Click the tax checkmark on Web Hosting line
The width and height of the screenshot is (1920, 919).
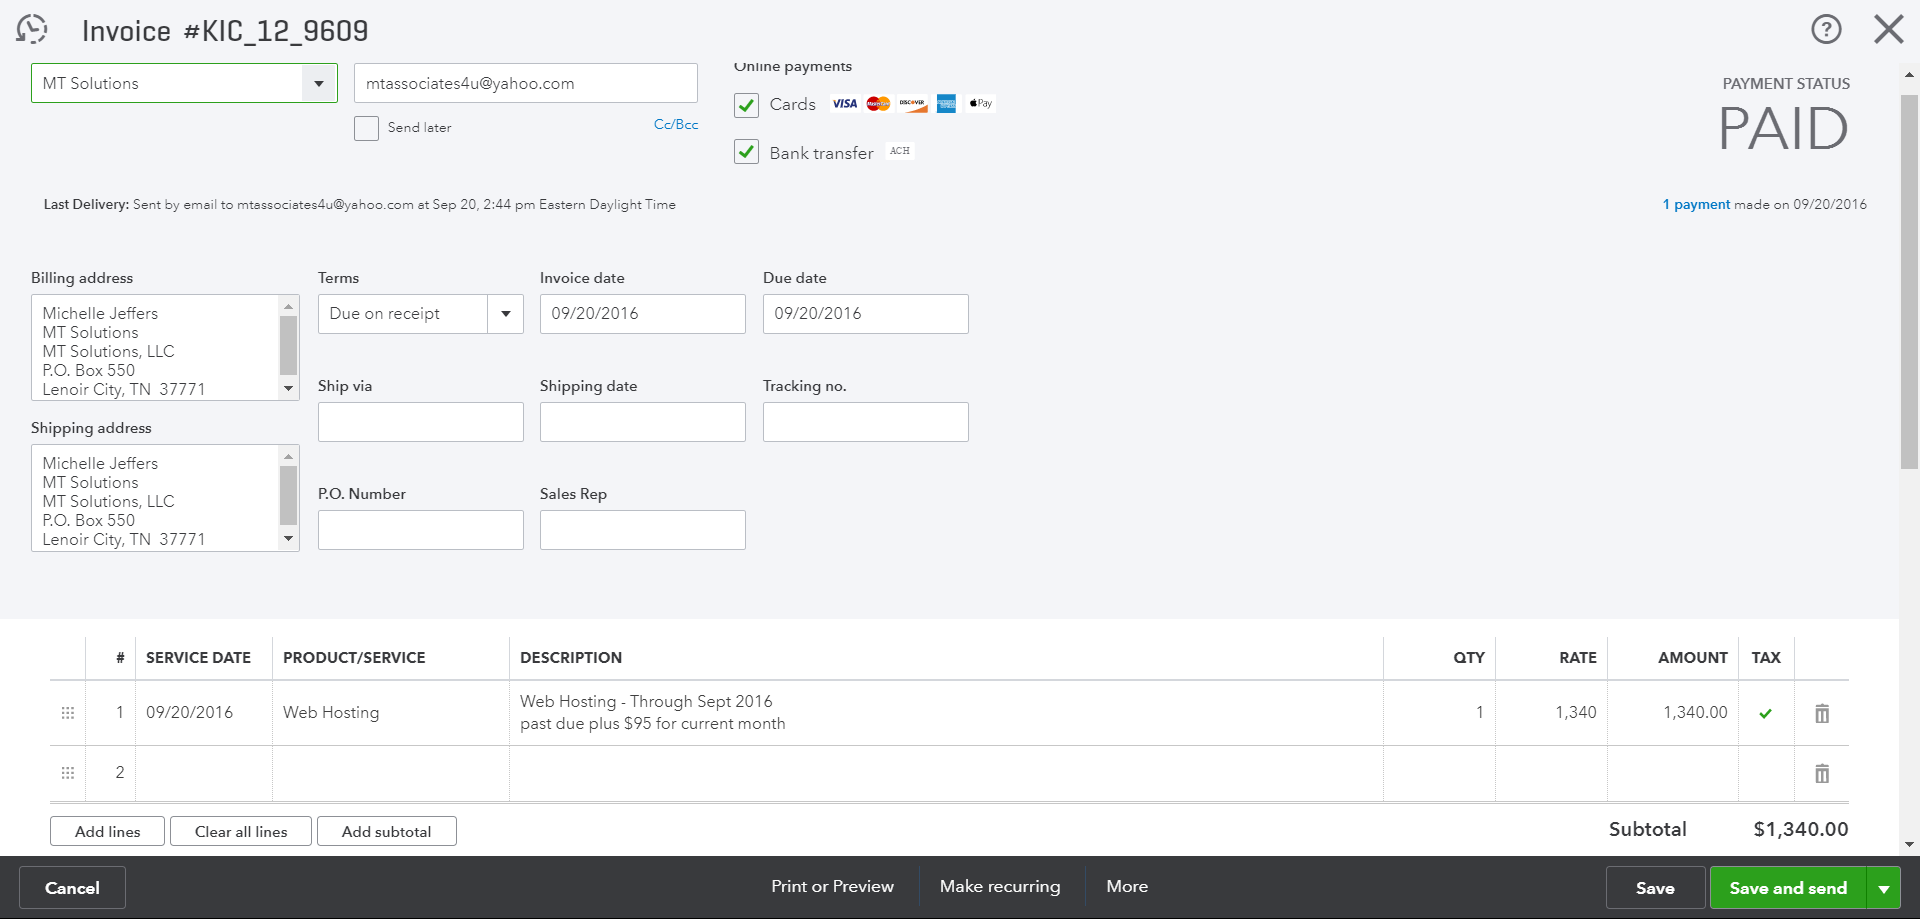[1766, 713]
